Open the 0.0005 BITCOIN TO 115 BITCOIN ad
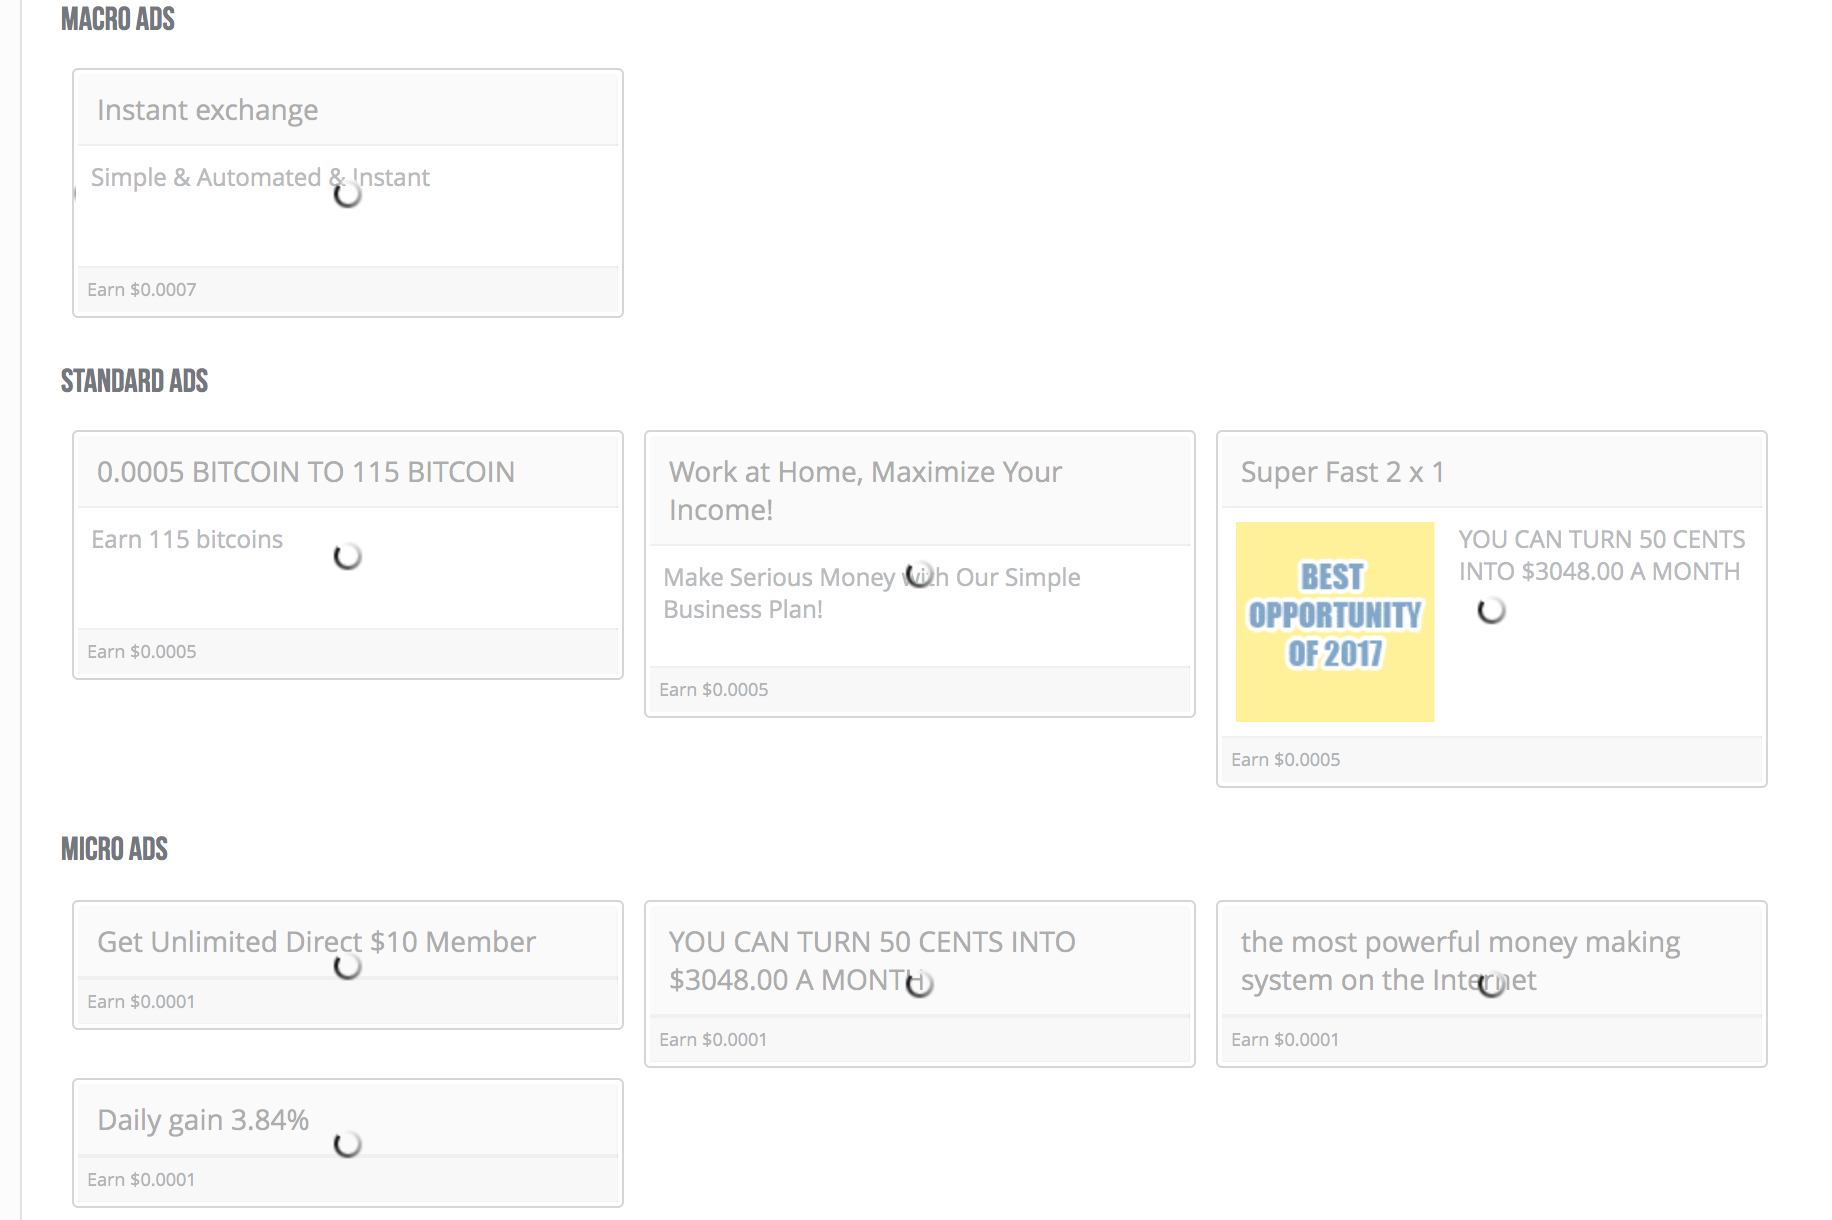This screenshot has height=1220, width=1832. pyautogui.click(x=305, y=472)
